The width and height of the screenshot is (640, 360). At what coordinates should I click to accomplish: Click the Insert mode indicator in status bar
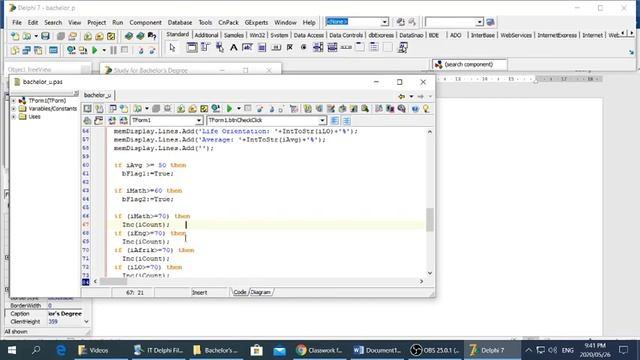coord(200,292)
